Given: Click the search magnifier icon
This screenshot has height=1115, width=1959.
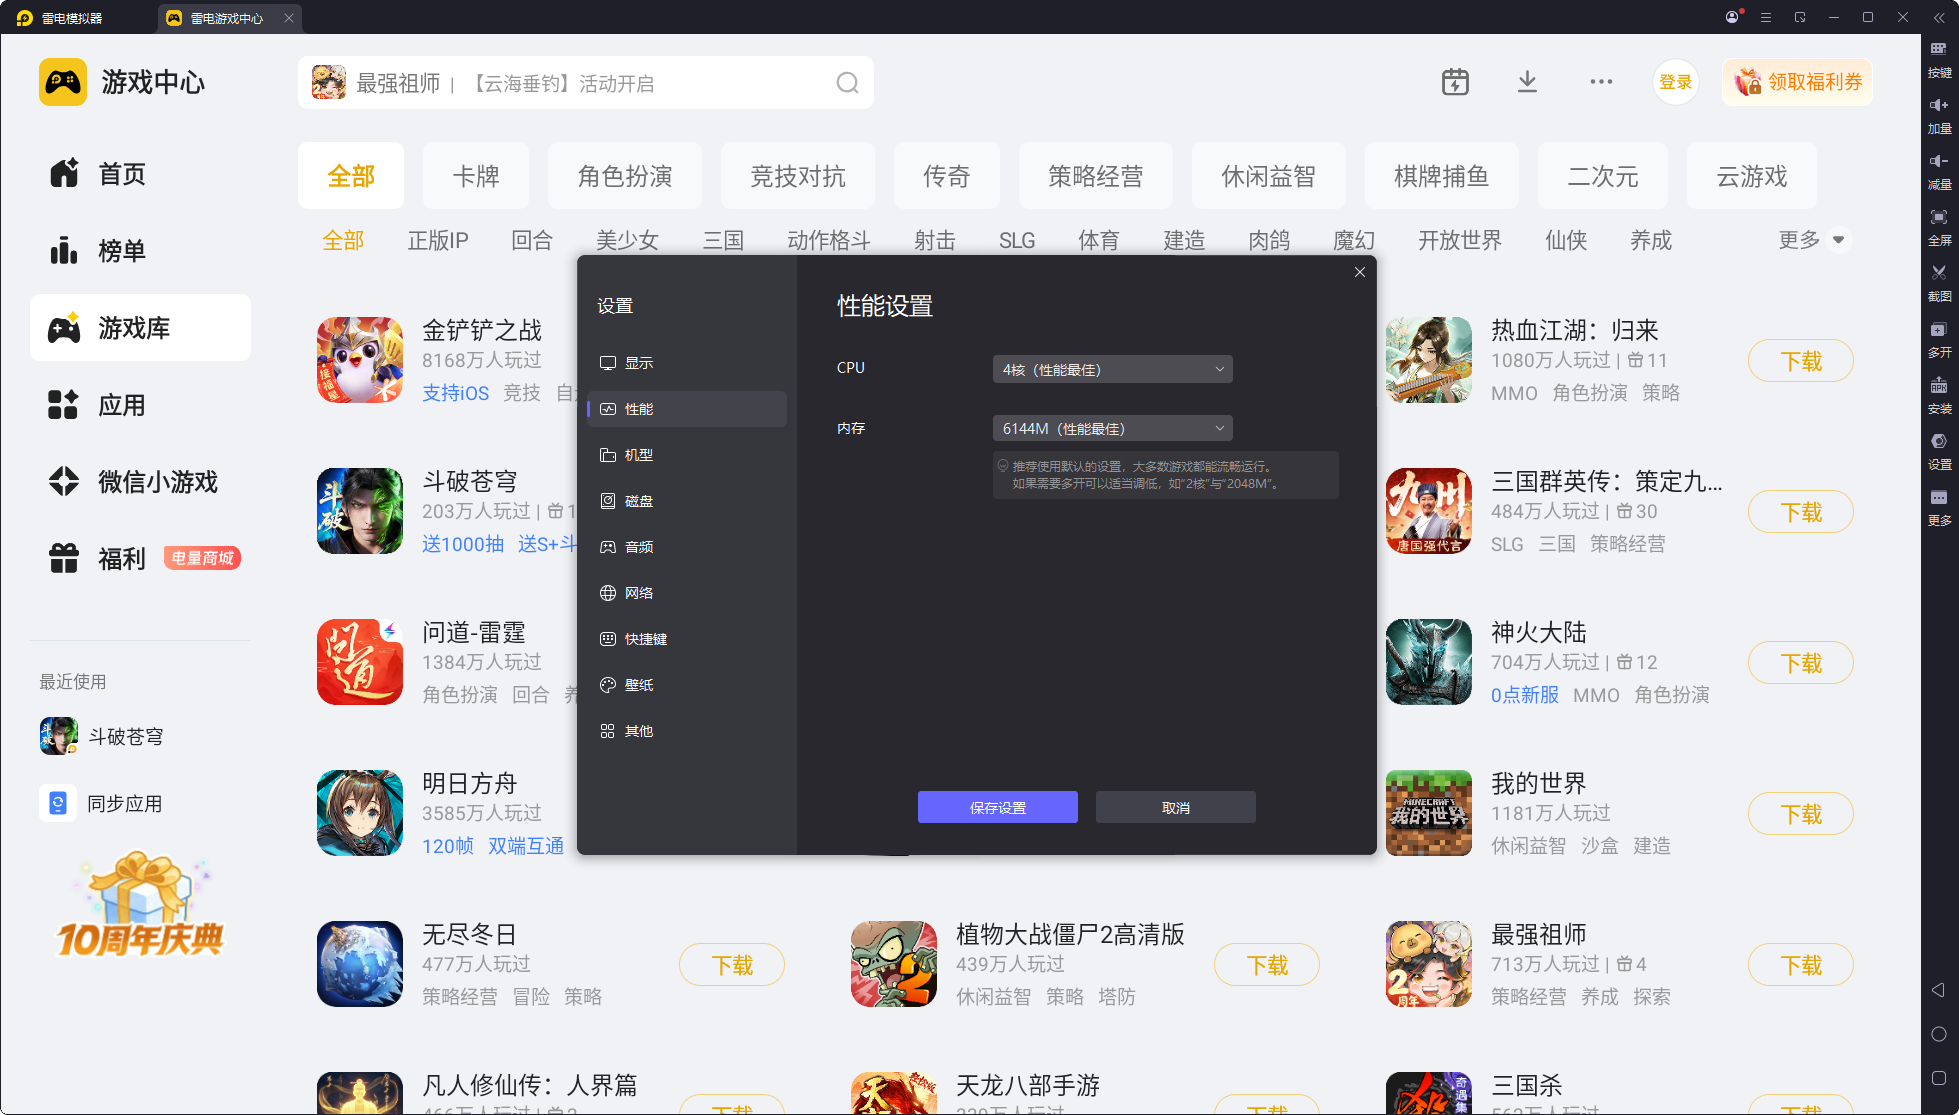Looking at the screenshot, I should click(x=847, y=83).
